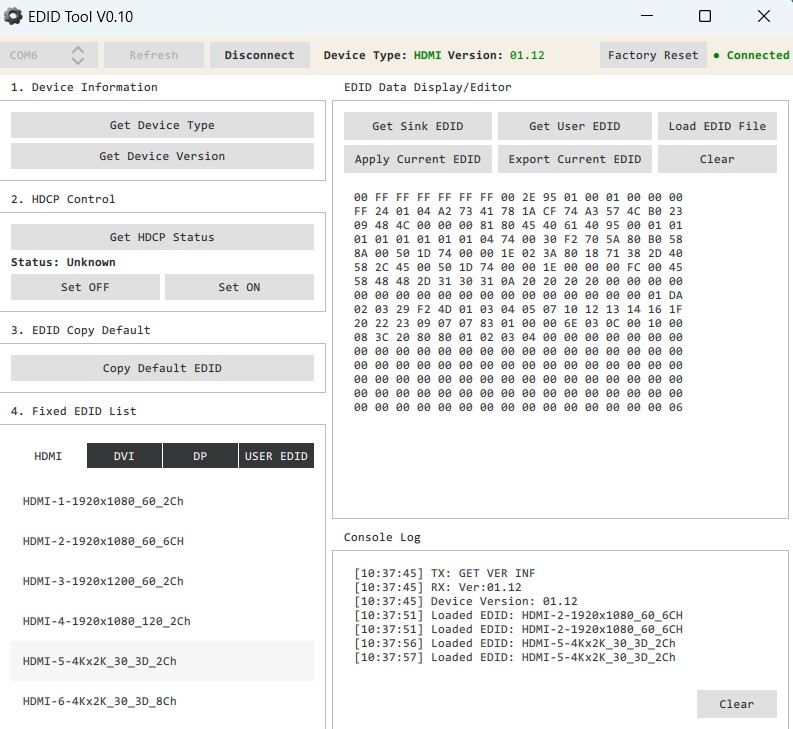Viewport: 793px width, 729px height.
Task: Click Get Sink EDID
Action: click(x=418, y=126)
